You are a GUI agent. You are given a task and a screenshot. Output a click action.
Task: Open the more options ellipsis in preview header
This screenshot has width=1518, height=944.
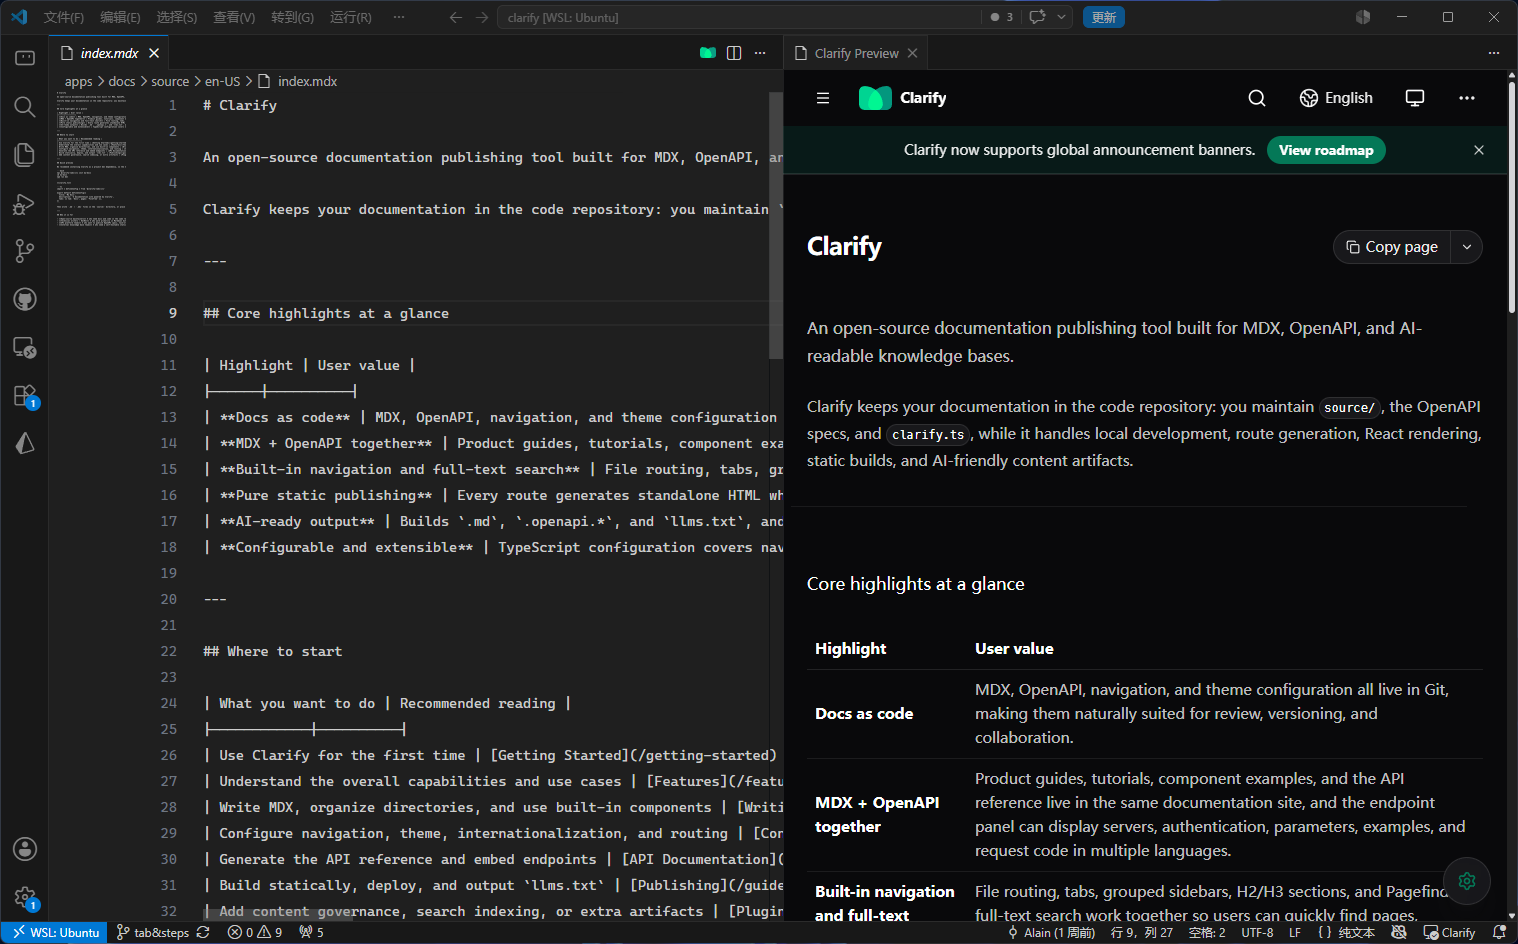(x=1467, y=98)
